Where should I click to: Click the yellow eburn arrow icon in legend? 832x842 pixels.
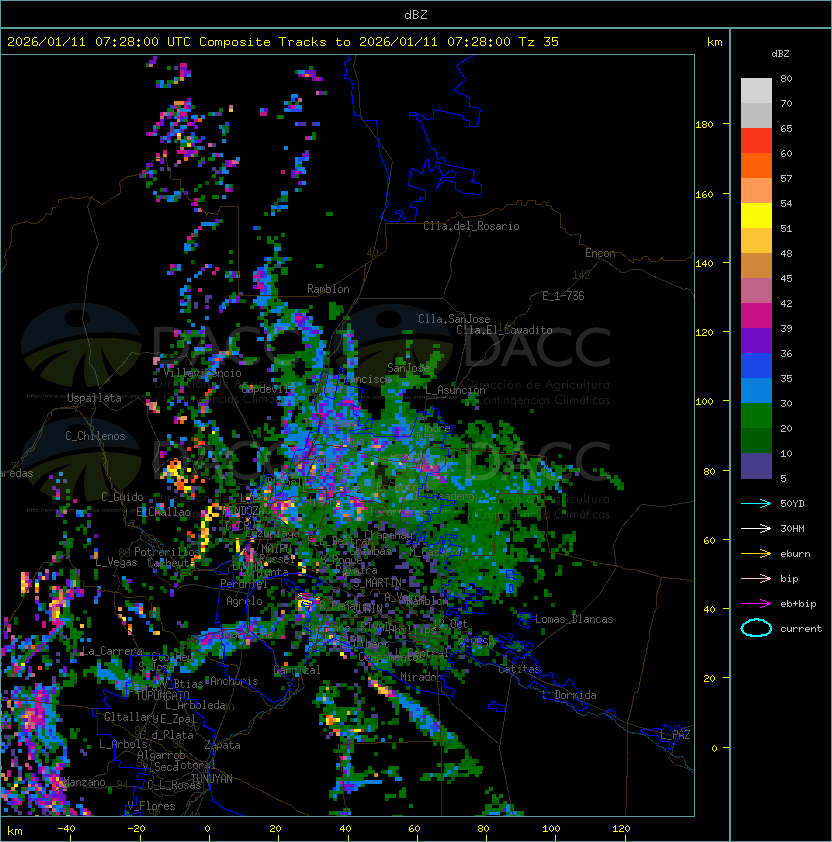(756, 554)
